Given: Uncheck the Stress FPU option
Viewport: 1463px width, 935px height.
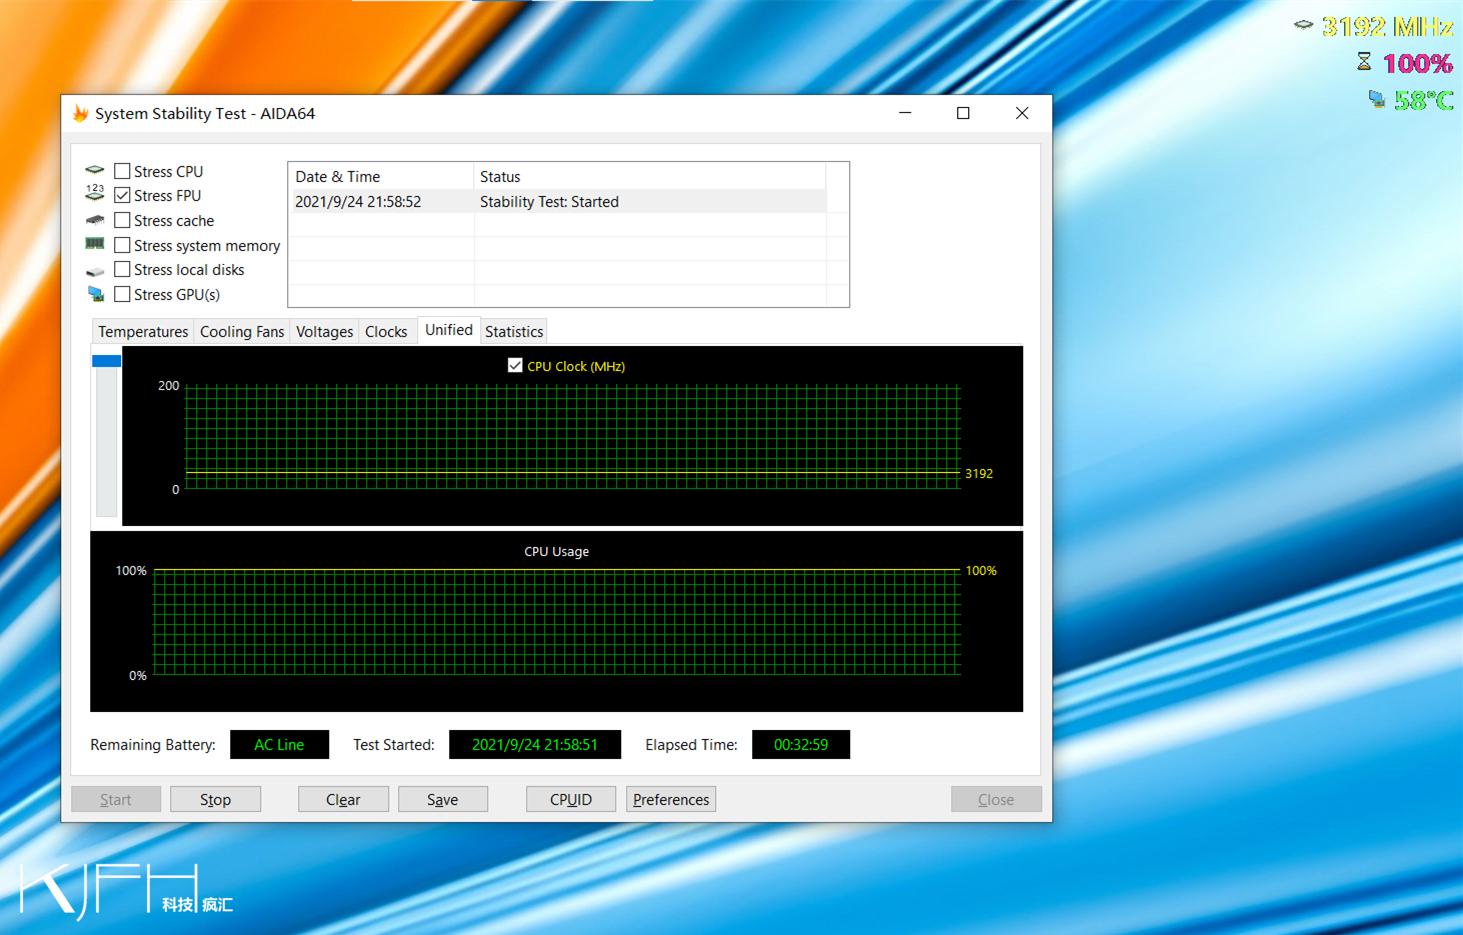Looking at the screenshot, I should tap(122, 195).
